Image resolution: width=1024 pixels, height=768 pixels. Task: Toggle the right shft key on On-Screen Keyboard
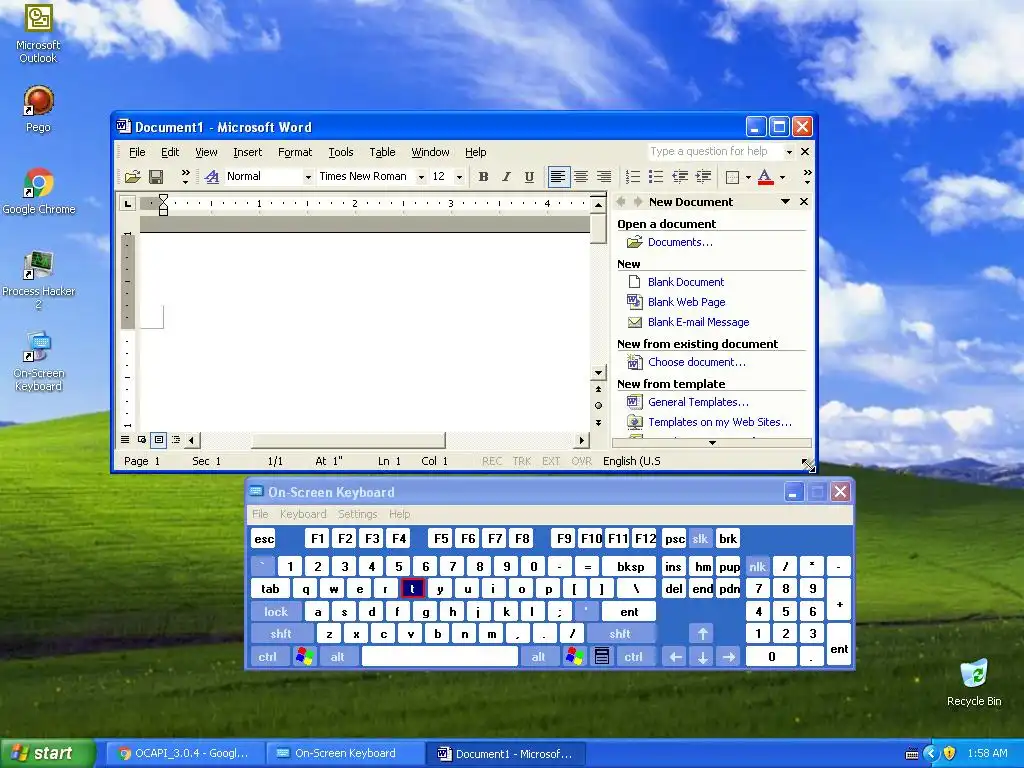(x=620, y=634)
